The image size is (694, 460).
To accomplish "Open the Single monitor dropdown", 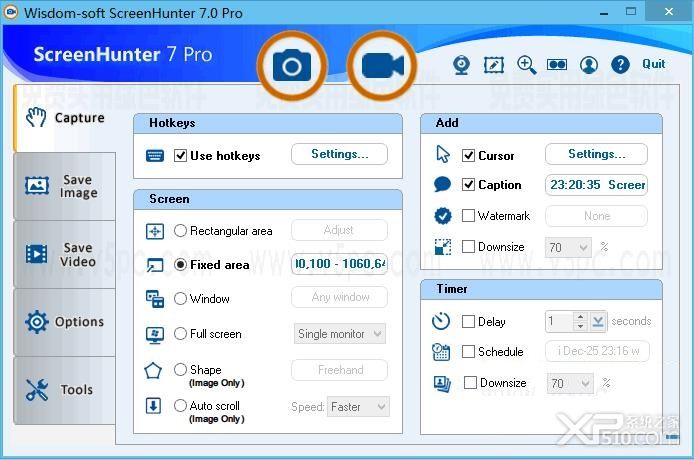I will [339, 334].
